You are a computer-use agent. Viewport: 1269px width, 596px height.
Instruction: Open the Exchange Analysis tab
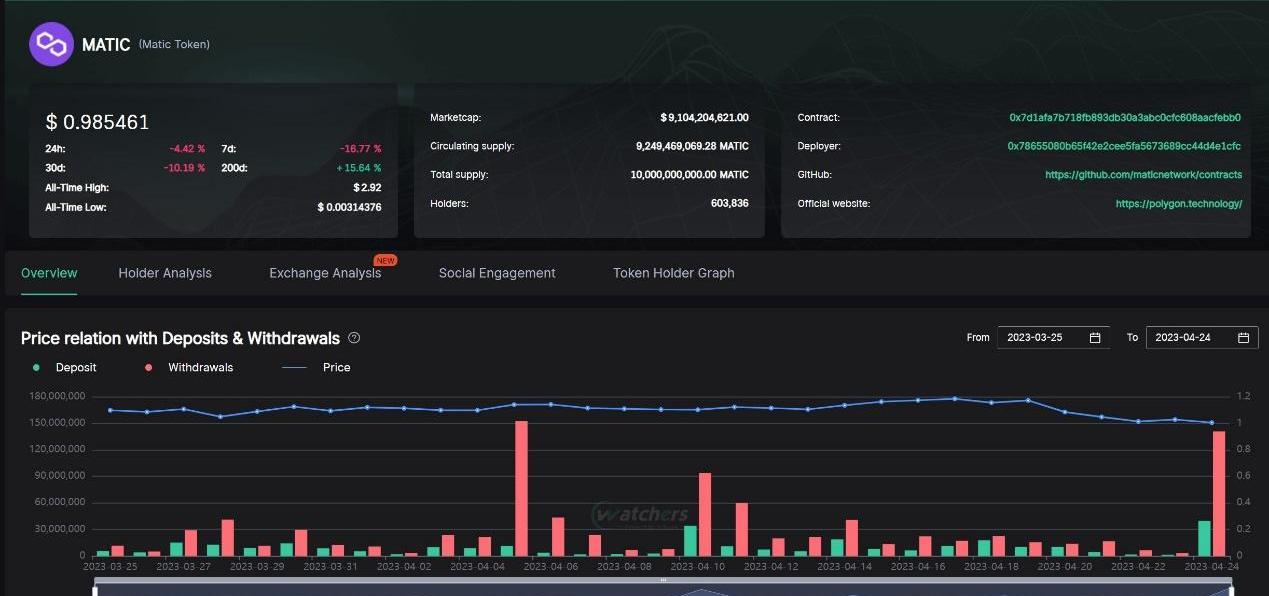click(325, 273)
